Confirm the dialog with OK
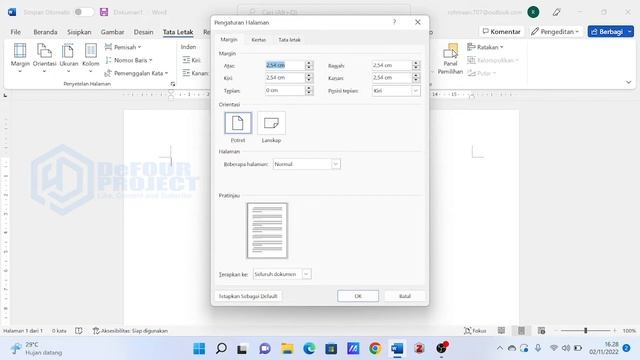The image size is (640, 360). (358, 296)
